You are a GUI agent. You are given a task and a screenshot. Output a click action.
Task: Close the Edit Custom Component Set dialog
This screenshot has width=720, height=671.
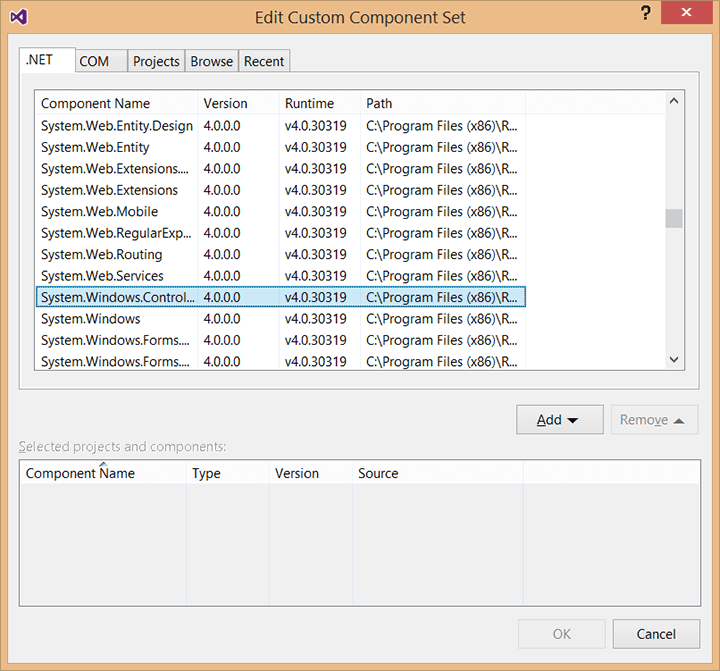[686, 12]
